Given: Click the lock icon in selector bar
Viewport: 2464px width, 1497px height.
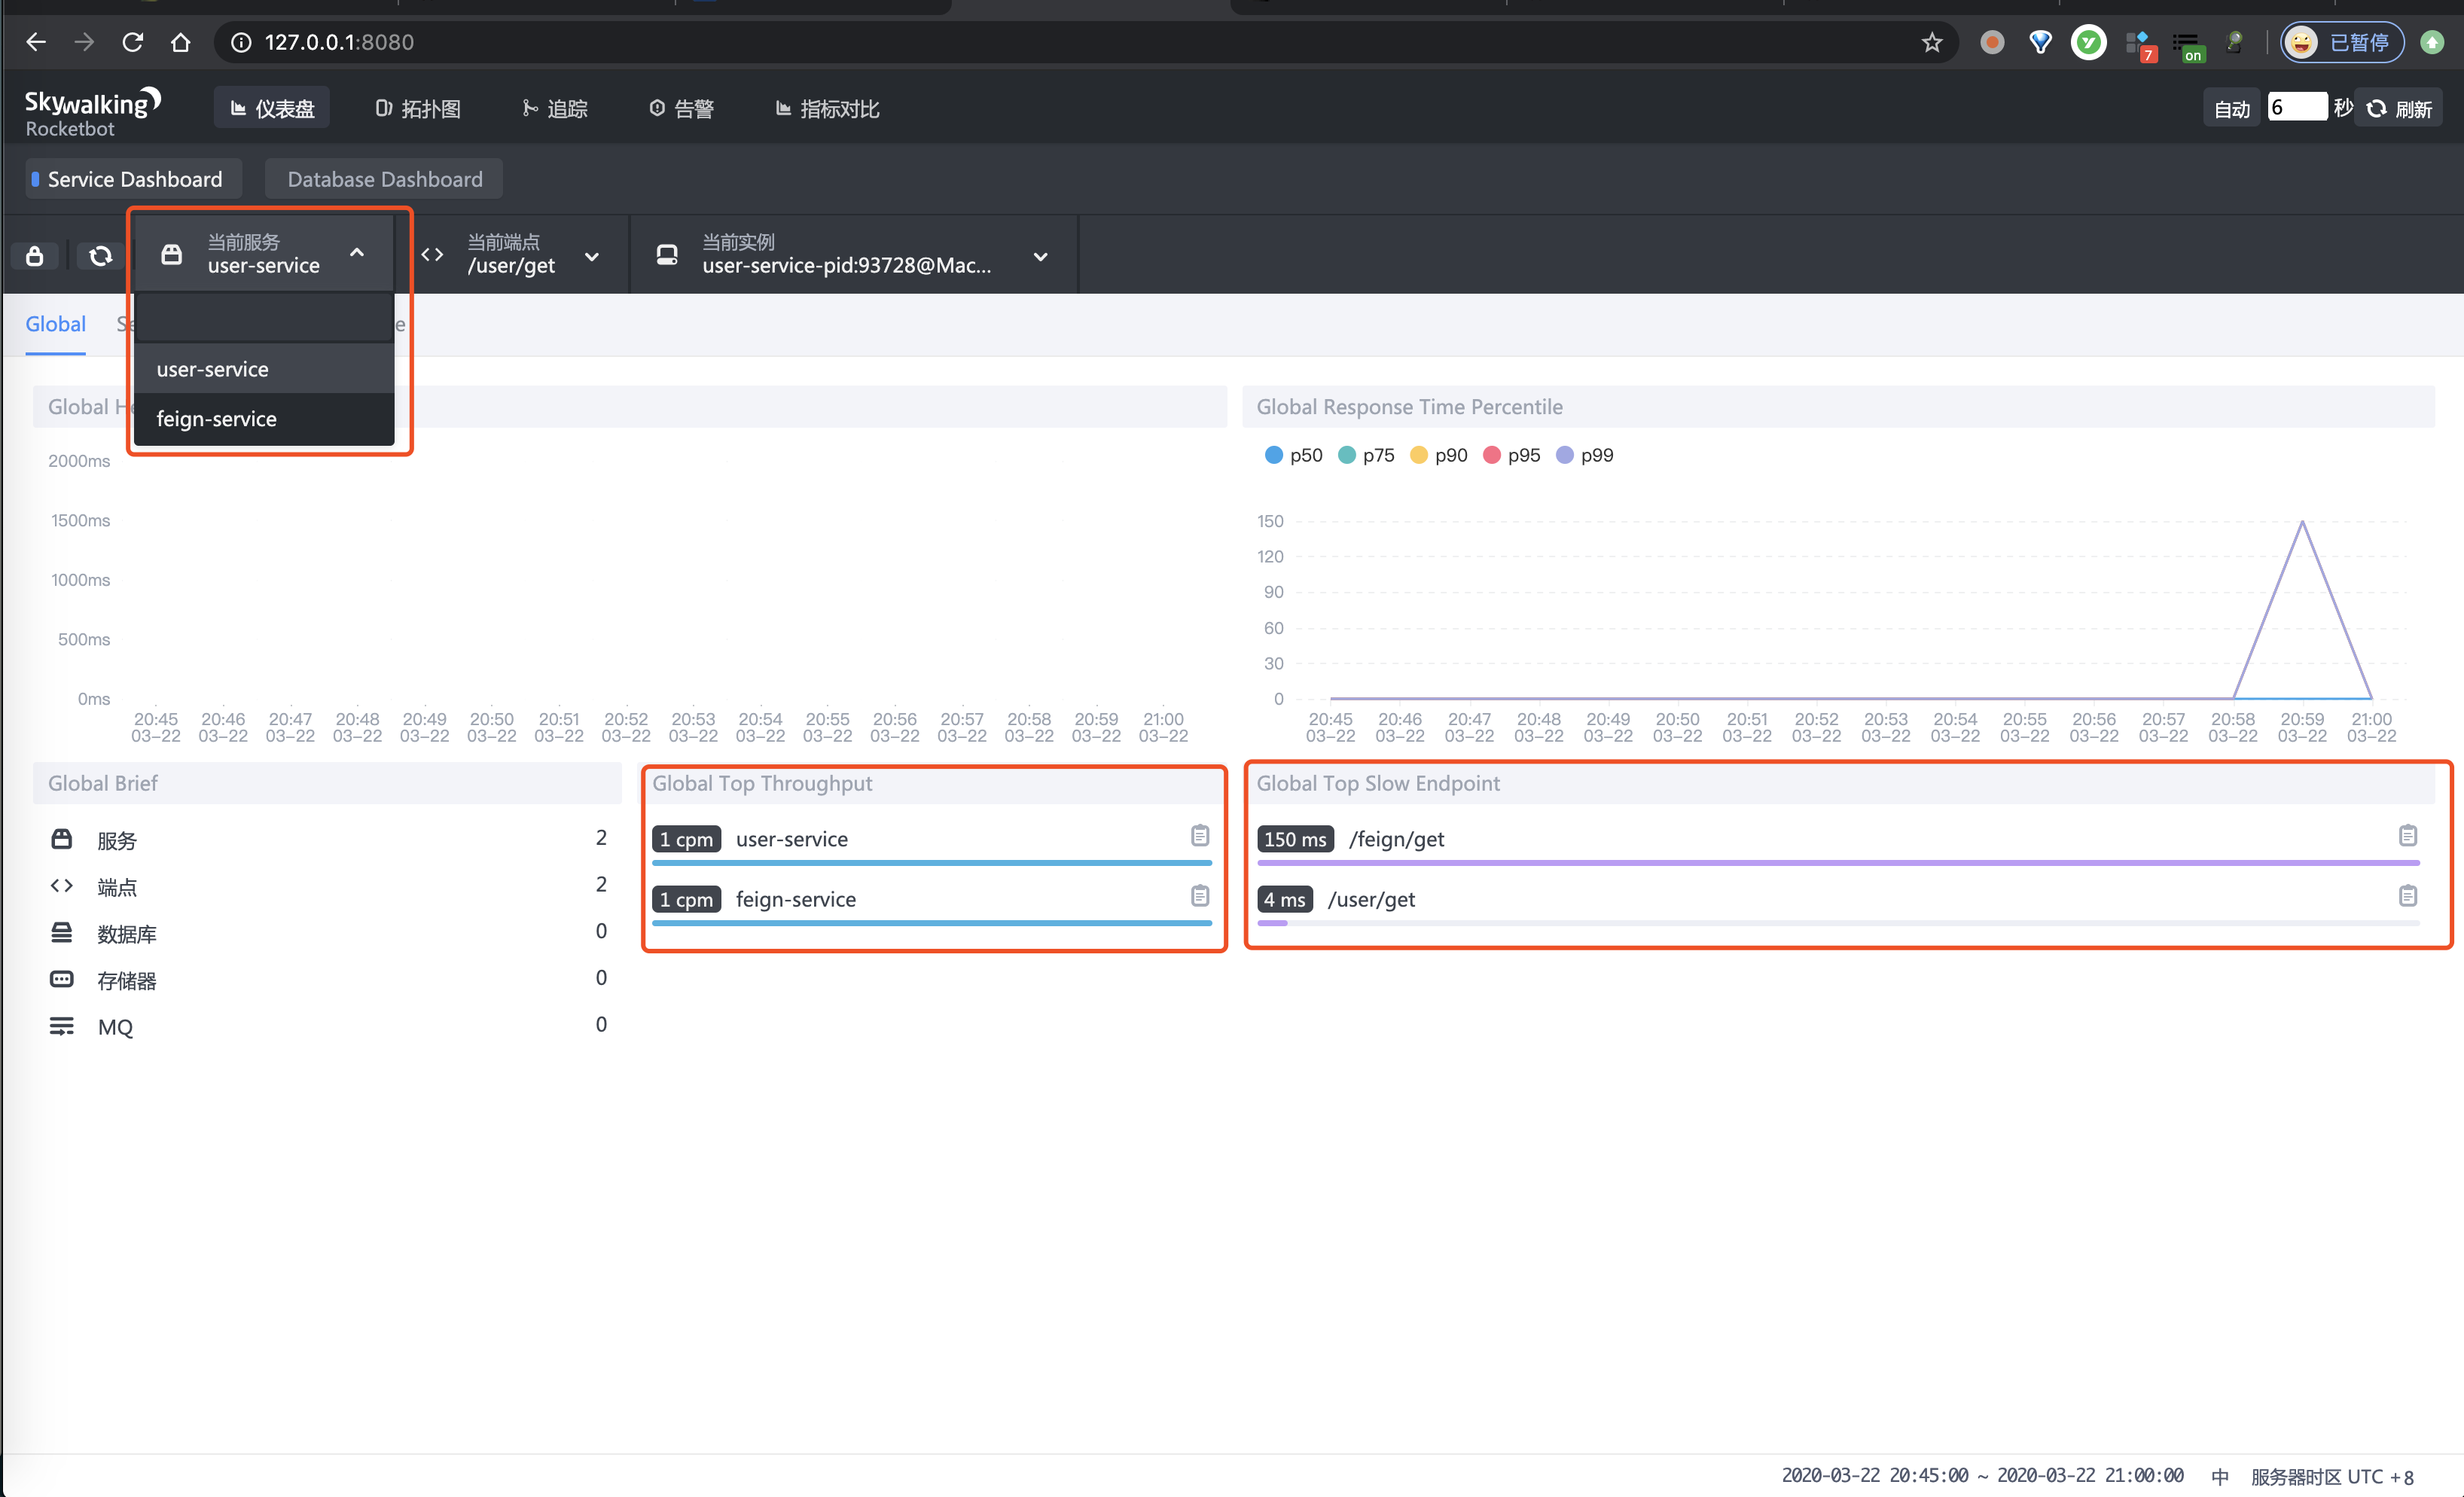Looking at the screenshot, I should (x=35, y=256).
